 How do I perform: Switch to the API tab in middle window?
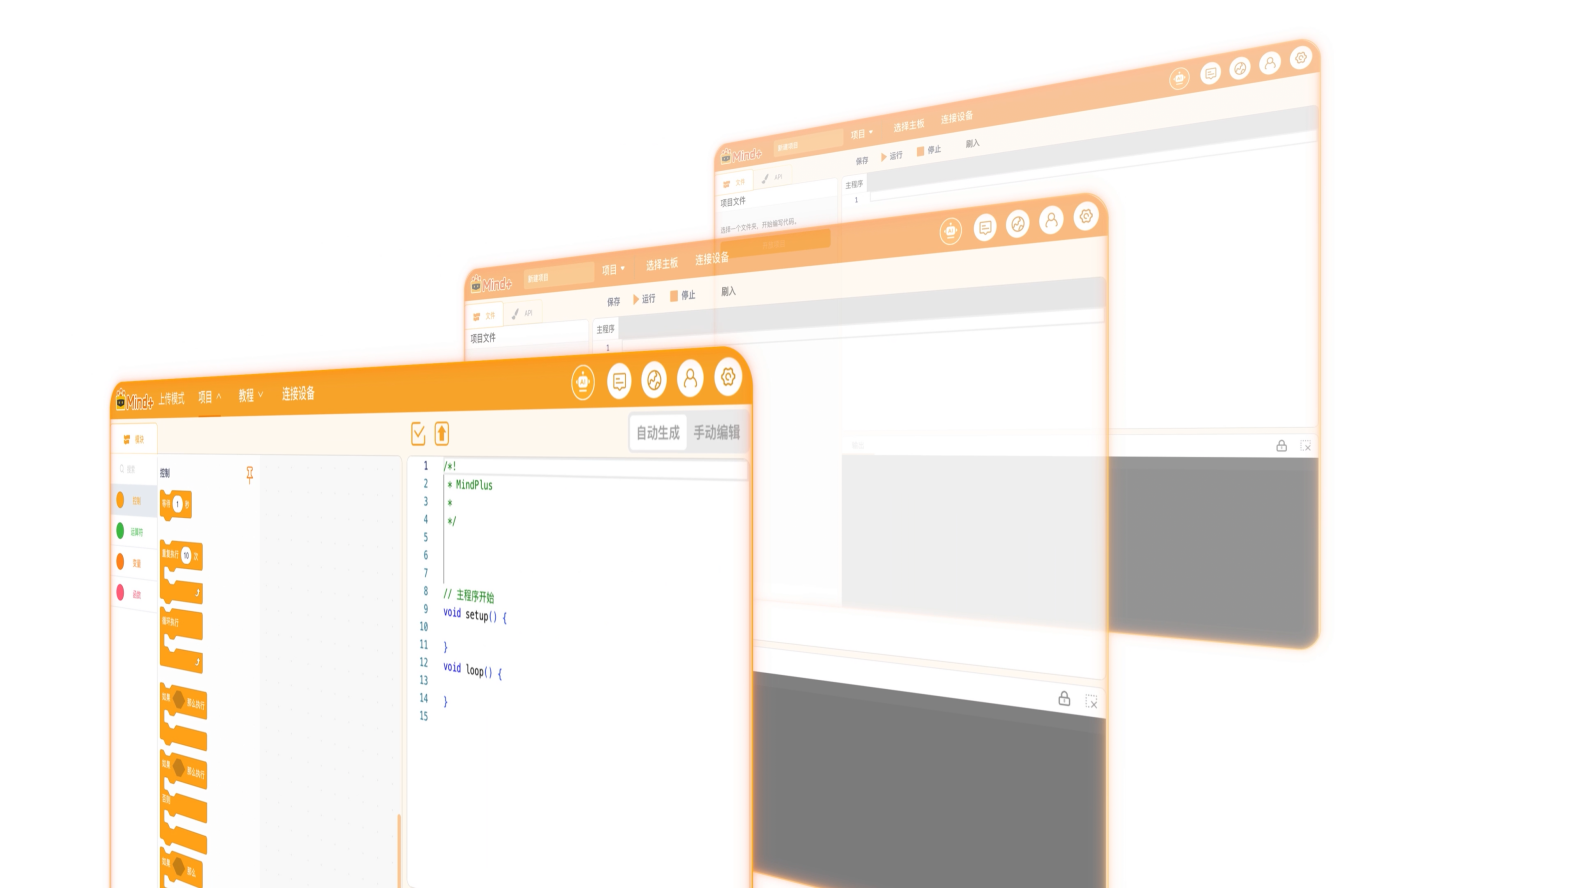pyautogui.click(x=522, y=313)
